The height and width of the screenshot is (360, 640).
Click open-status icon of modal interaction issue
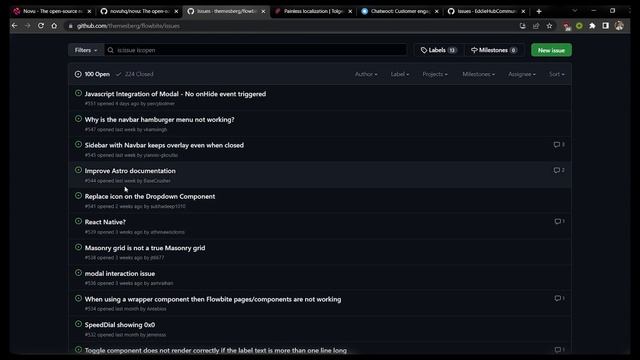tap(78, 273)
